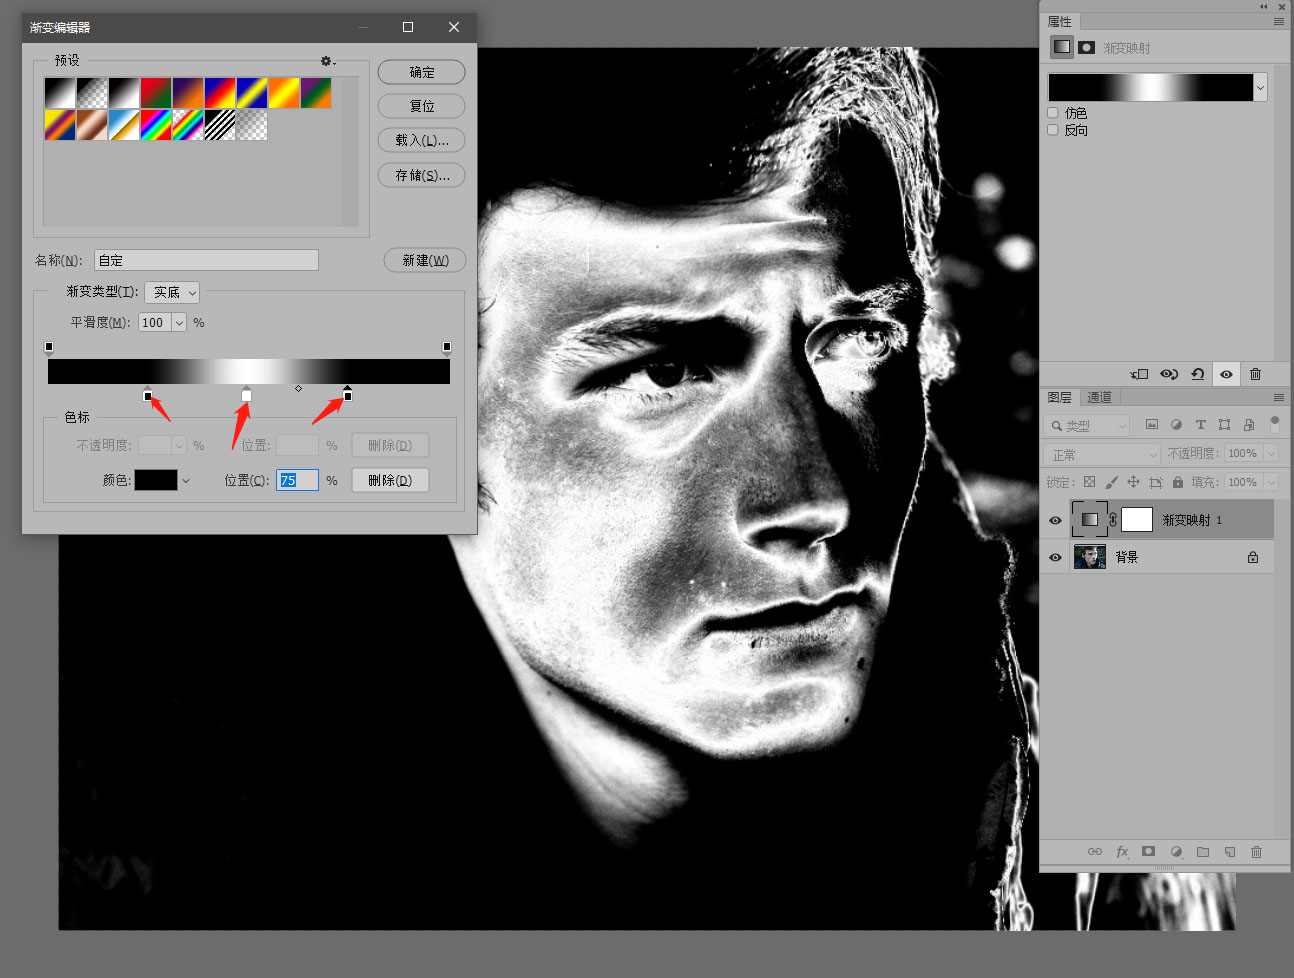
Task: Click the color stop 删除(D) button
Action: (x=390, y=480)
